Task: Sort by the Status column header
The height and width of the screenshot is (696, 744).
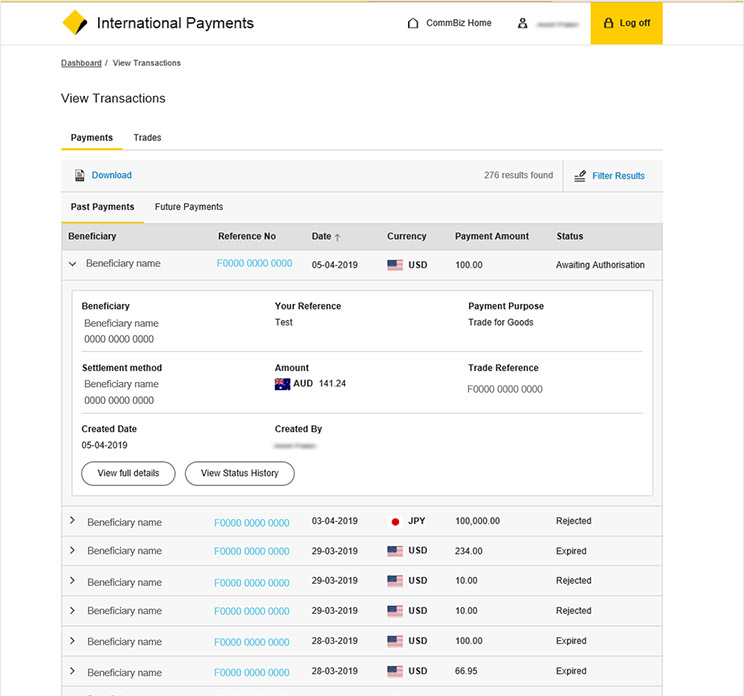Action: [570, 236]
